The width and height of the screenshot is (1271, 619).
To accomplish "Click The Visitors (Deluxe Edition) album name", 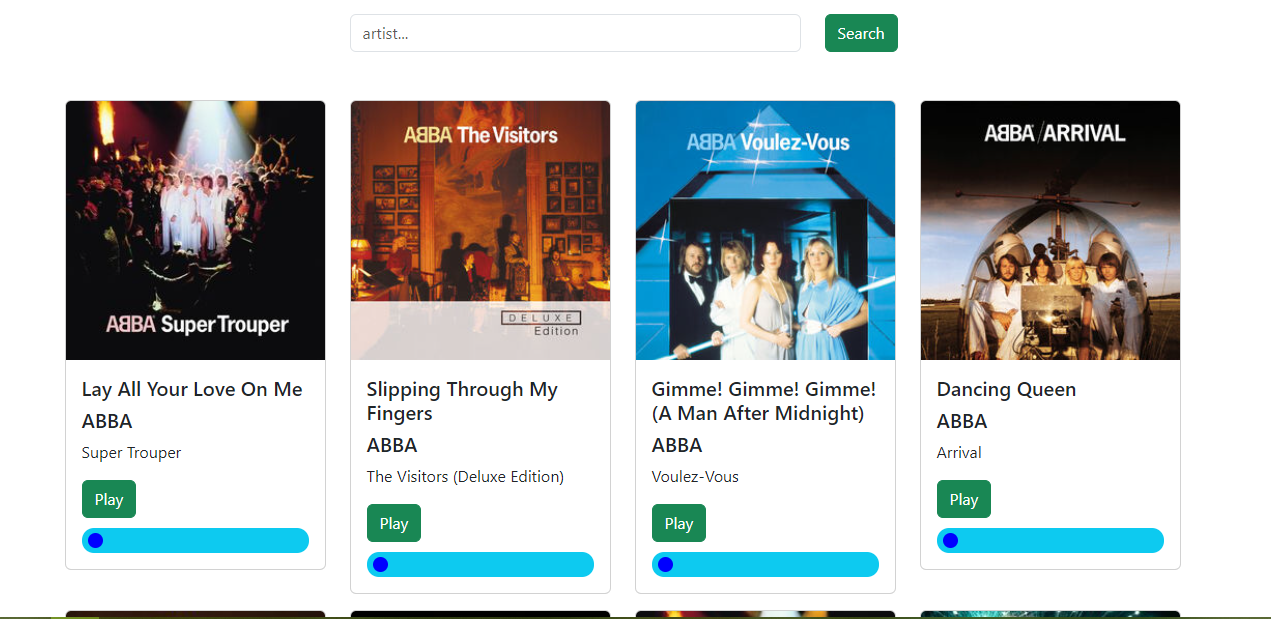I will click(465, 477).
